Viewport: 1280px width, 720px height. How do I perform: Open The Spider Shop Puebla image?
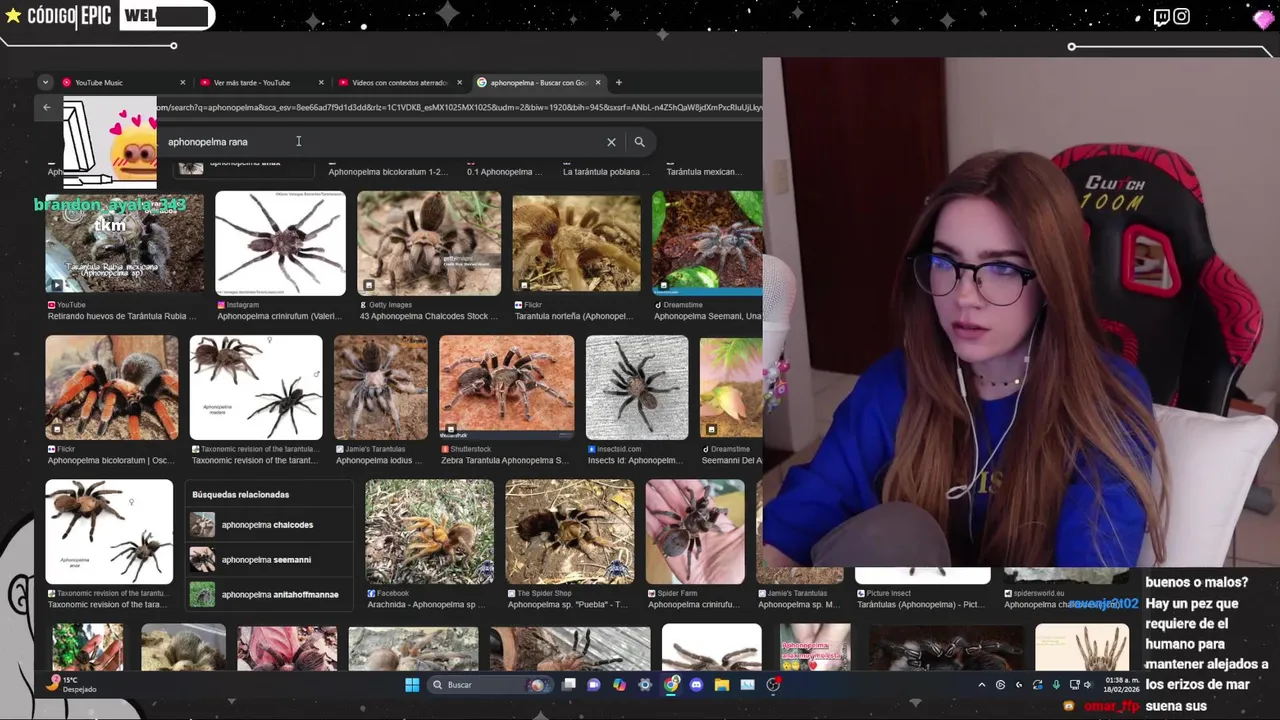(x=569, y=532)
